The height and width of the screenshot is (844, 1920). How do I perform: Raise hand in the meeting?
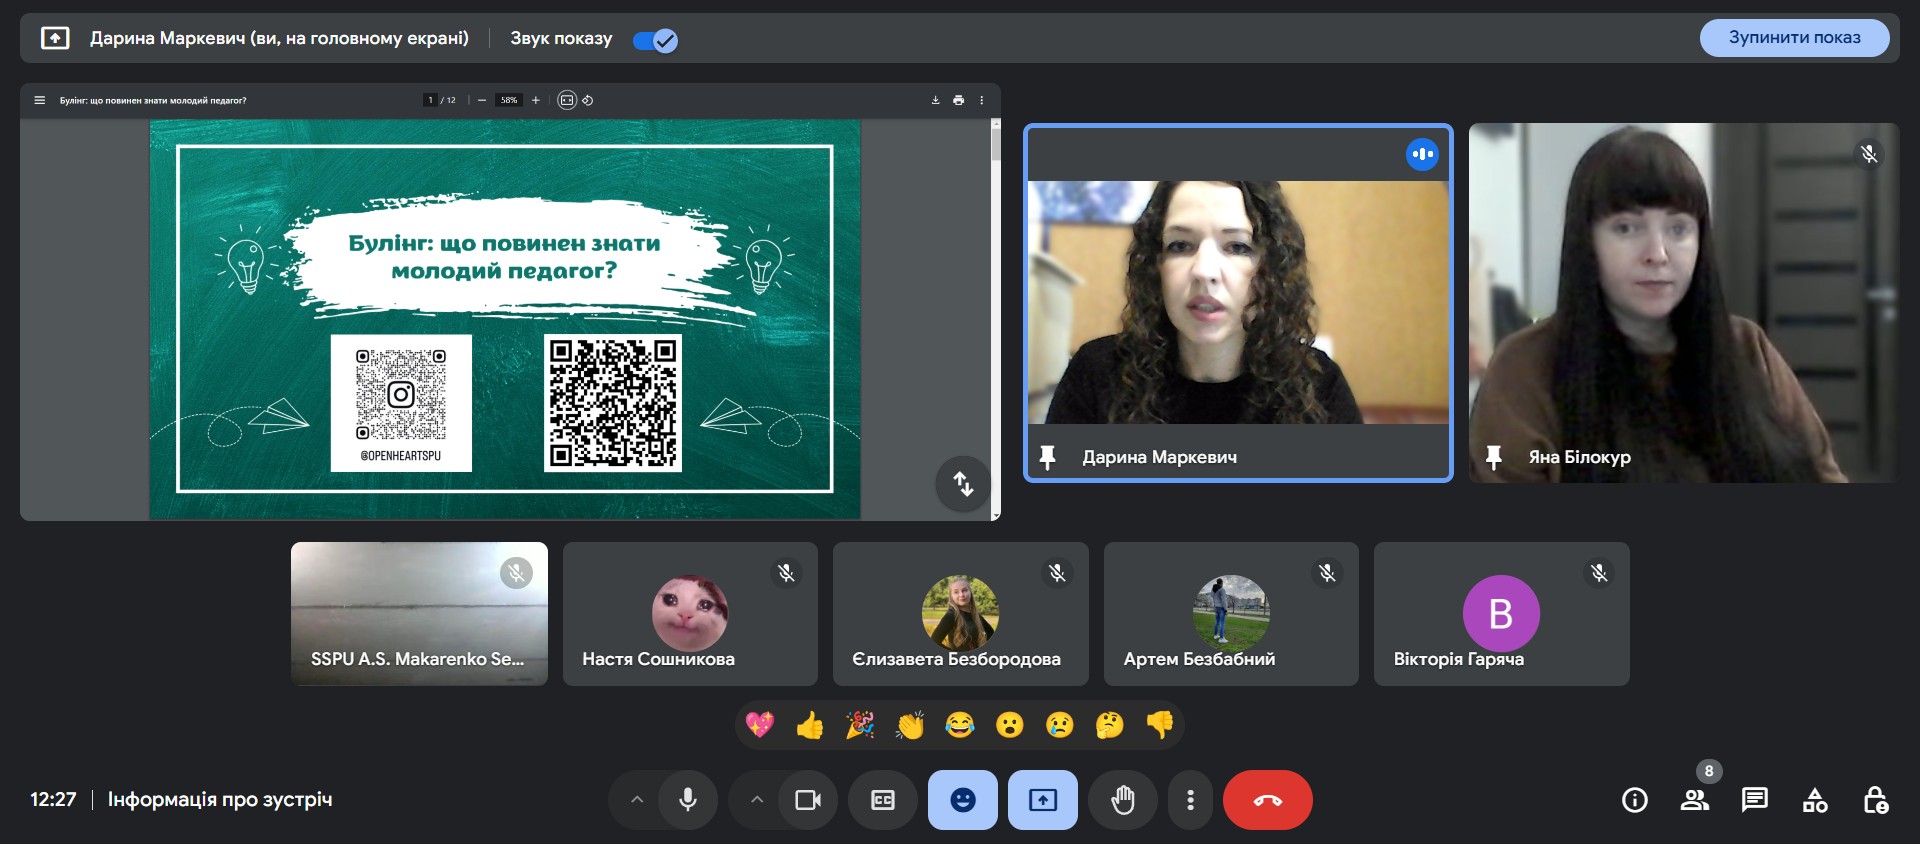[x=1123, y=800]
